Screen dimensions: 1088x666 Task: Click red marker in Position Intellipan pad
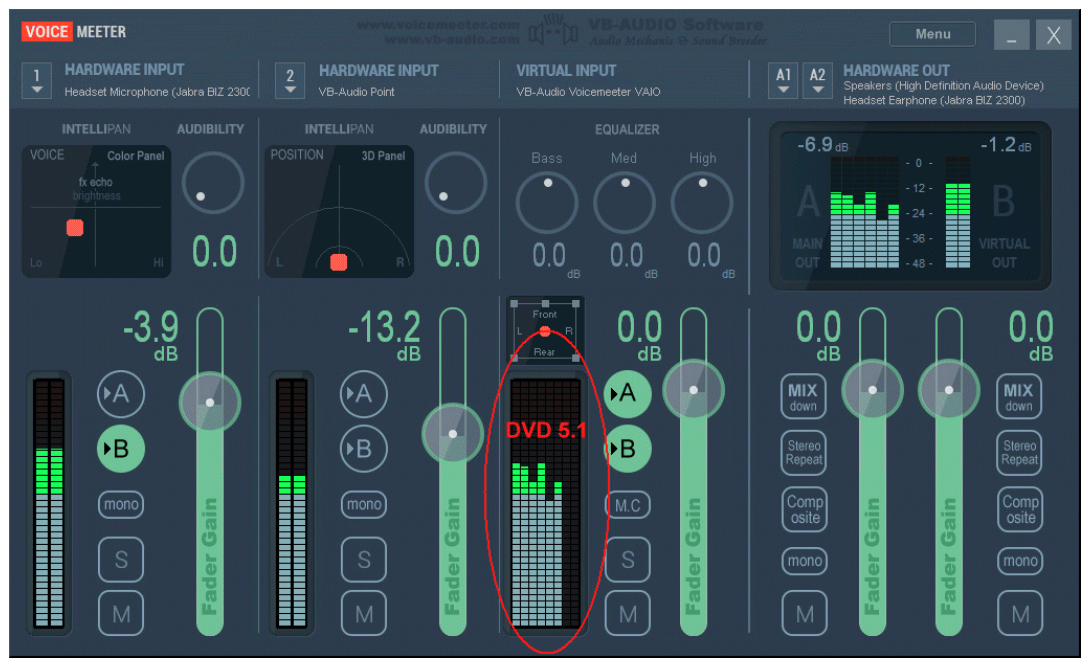pos(339,262)
